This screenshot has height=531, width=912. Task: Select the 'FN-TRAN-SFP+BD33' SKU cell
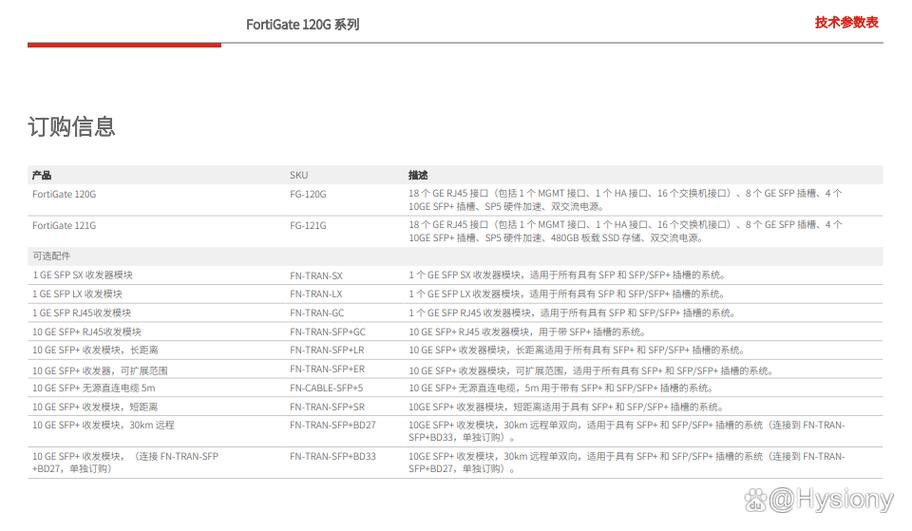click(x=333, y=457)
